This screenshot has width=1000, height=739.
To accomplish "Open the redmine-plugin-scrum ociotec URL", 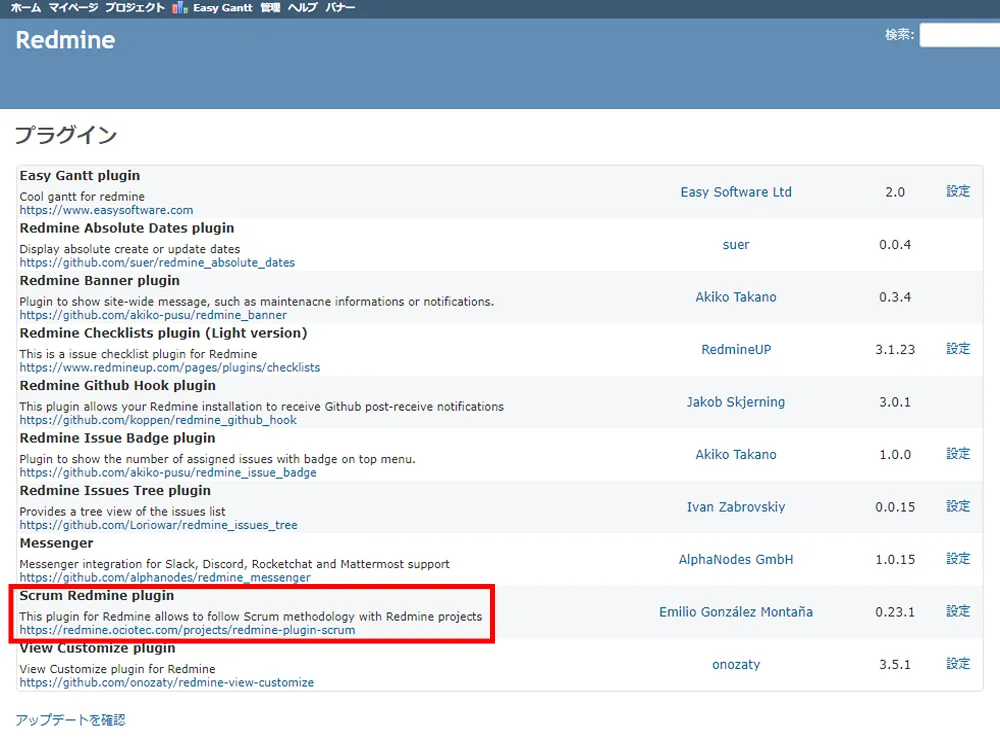I will 187,630.
